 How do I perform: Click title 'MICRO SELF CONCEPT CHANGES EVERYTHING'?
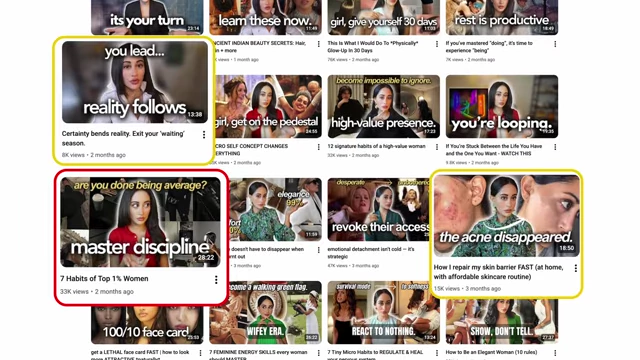pos(251,150)
